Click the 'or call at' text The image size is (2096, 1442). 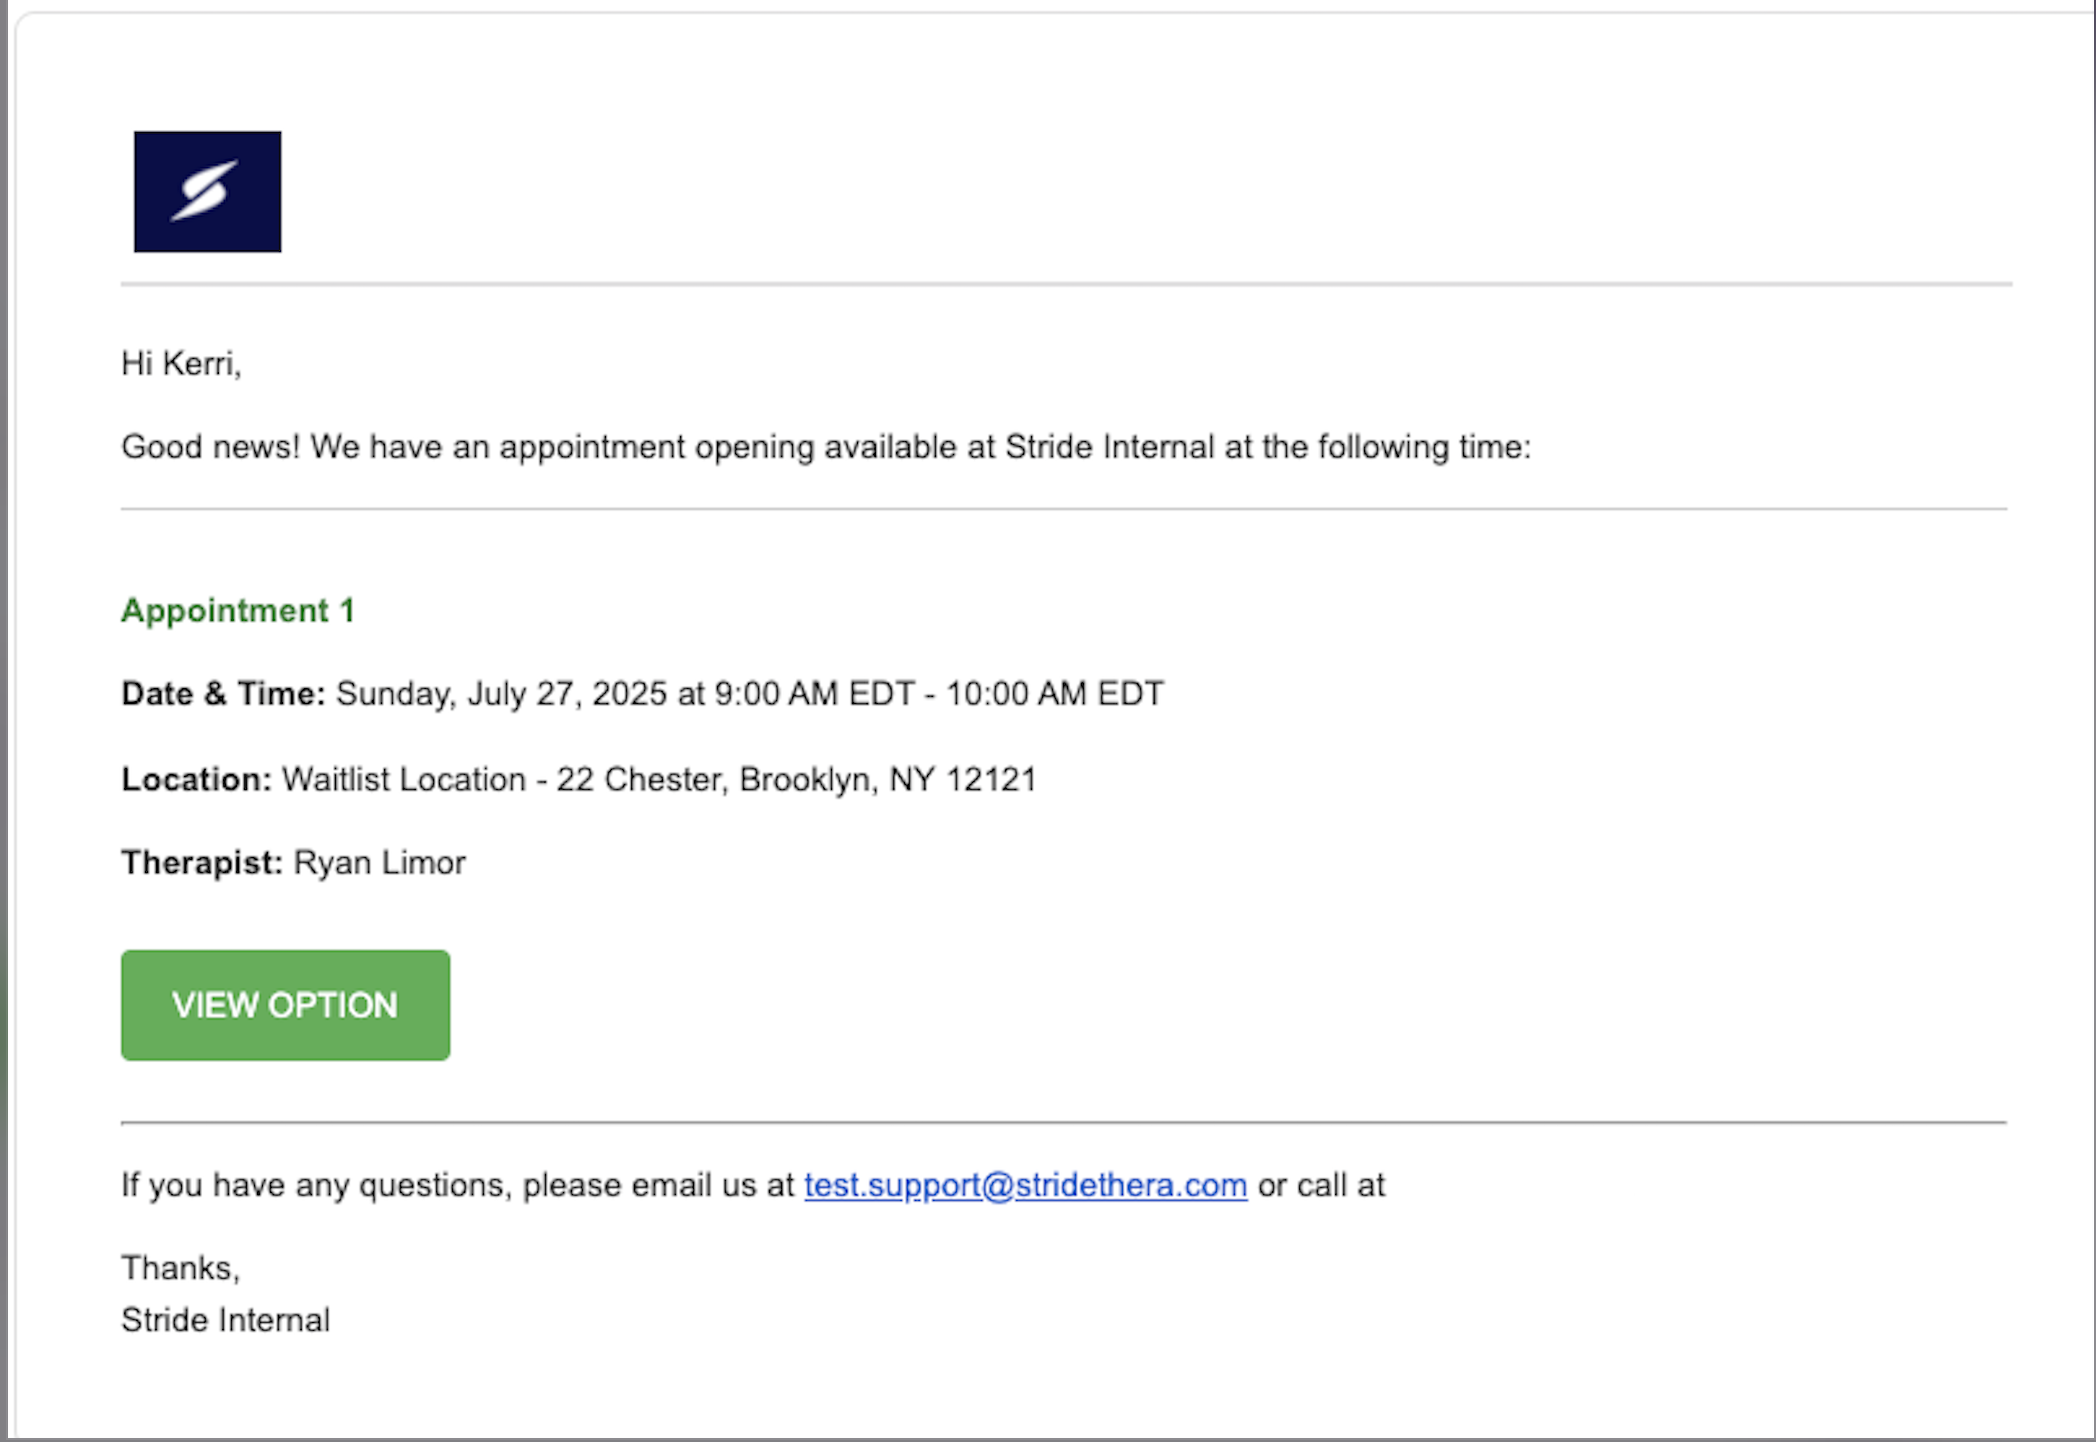1321,1185
